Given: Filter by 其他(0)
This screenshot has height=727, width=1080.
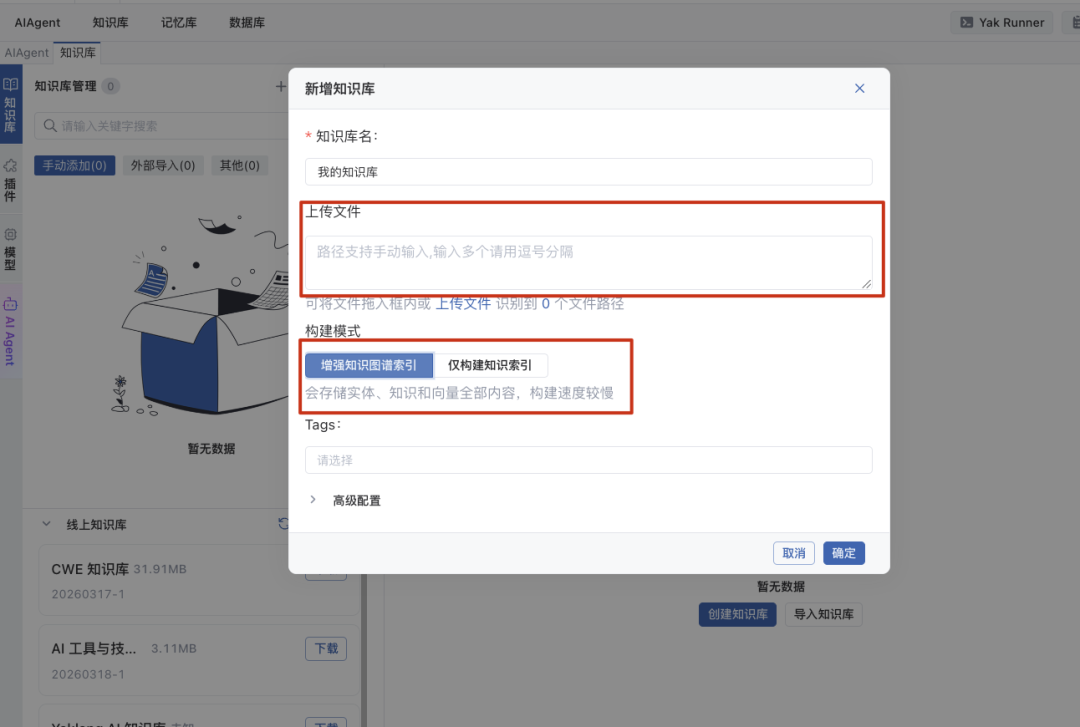Looking at the screenshot, I should coord(239,165).
